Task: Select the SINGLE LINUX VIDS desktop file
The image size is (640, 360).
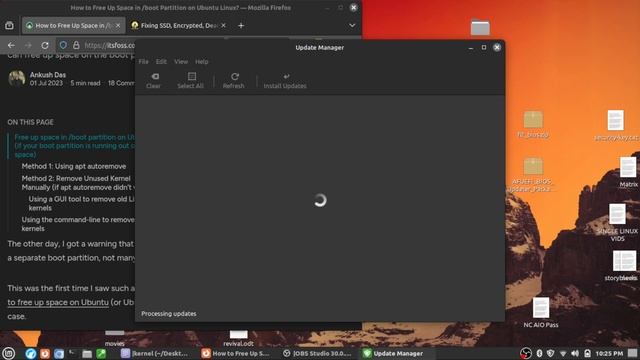Action: pyautogui.click(x=618, y=222)
